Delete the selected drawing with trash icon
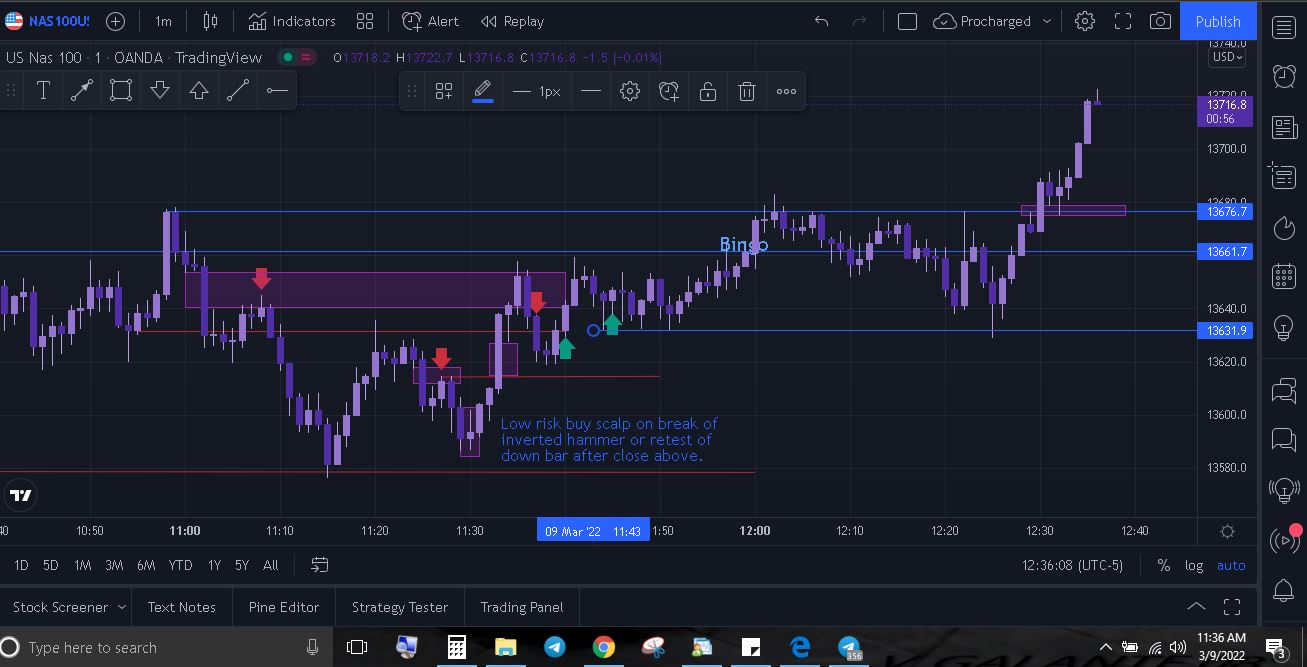Image resolution: width=1307 pixels, height=667 pixels. pos(747,91)
